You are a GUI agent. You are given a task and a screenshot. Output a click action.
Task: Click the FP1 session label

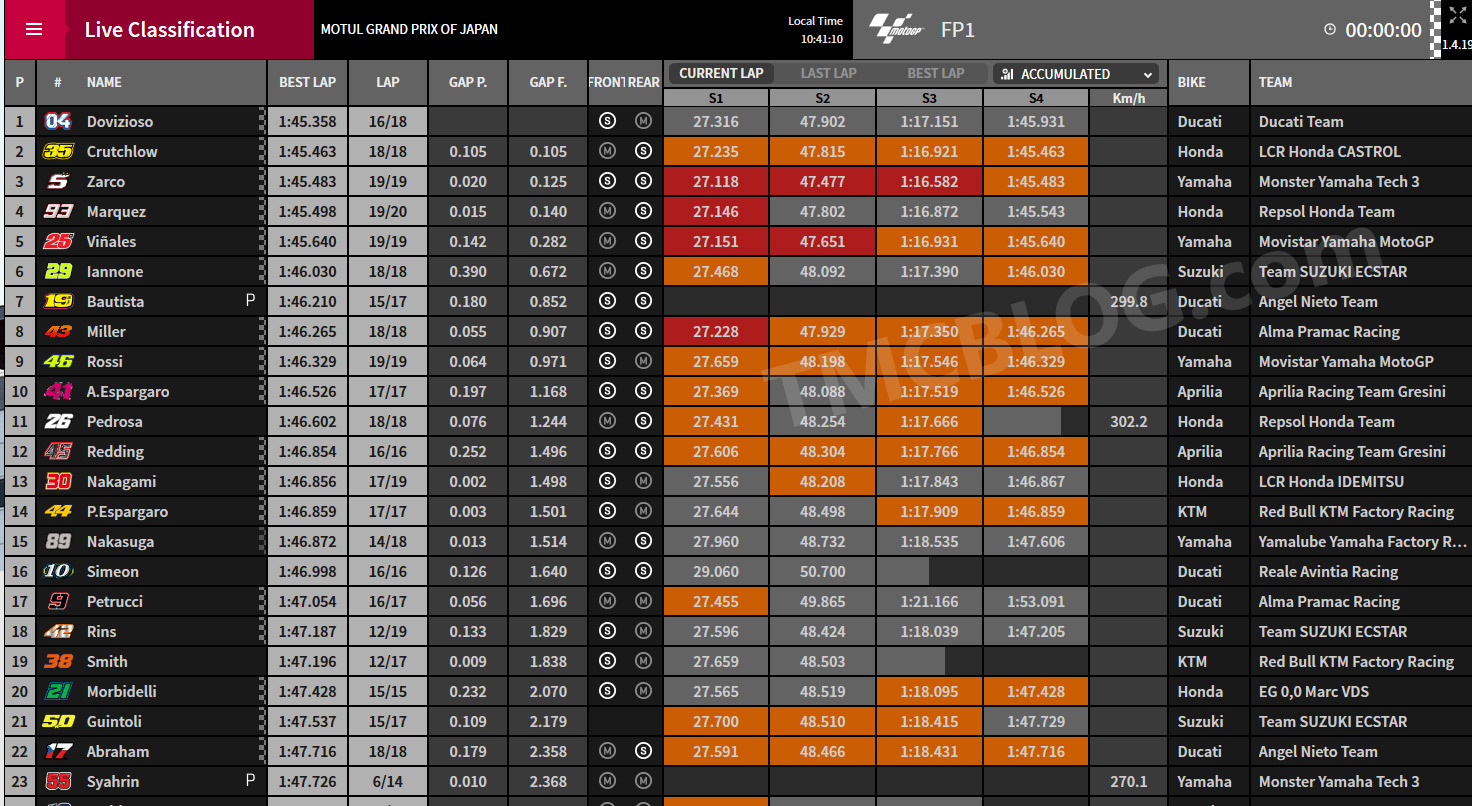pos(958,30)
